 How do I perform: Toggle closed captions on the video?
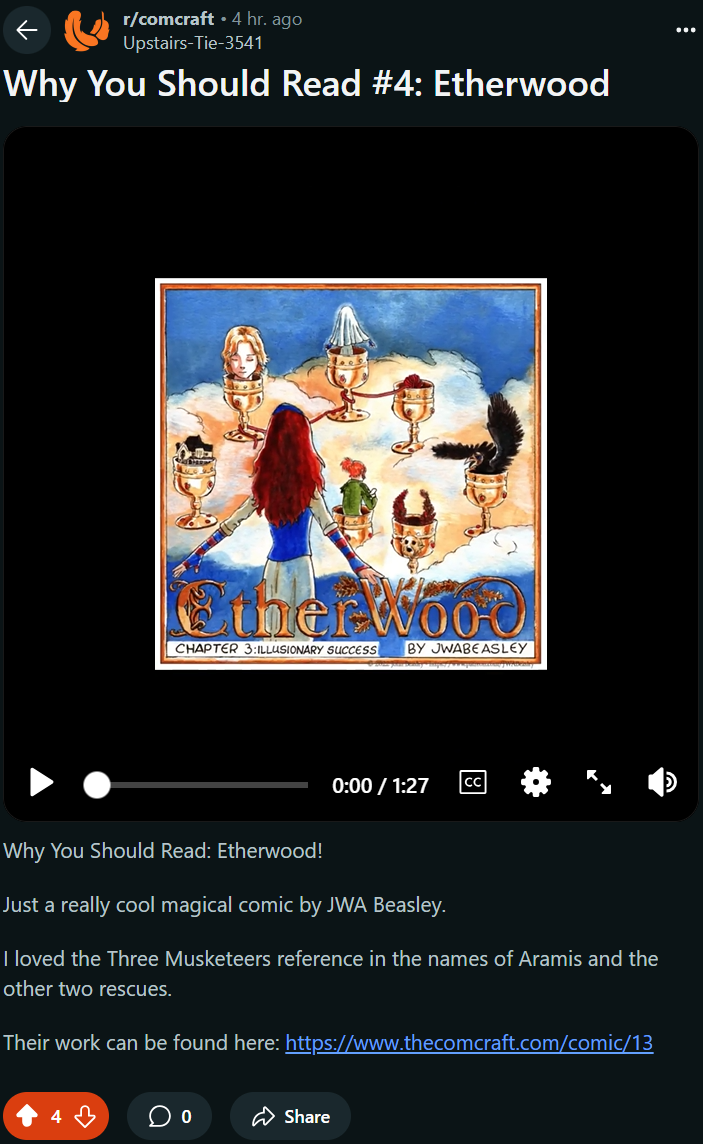click(473, 782)
